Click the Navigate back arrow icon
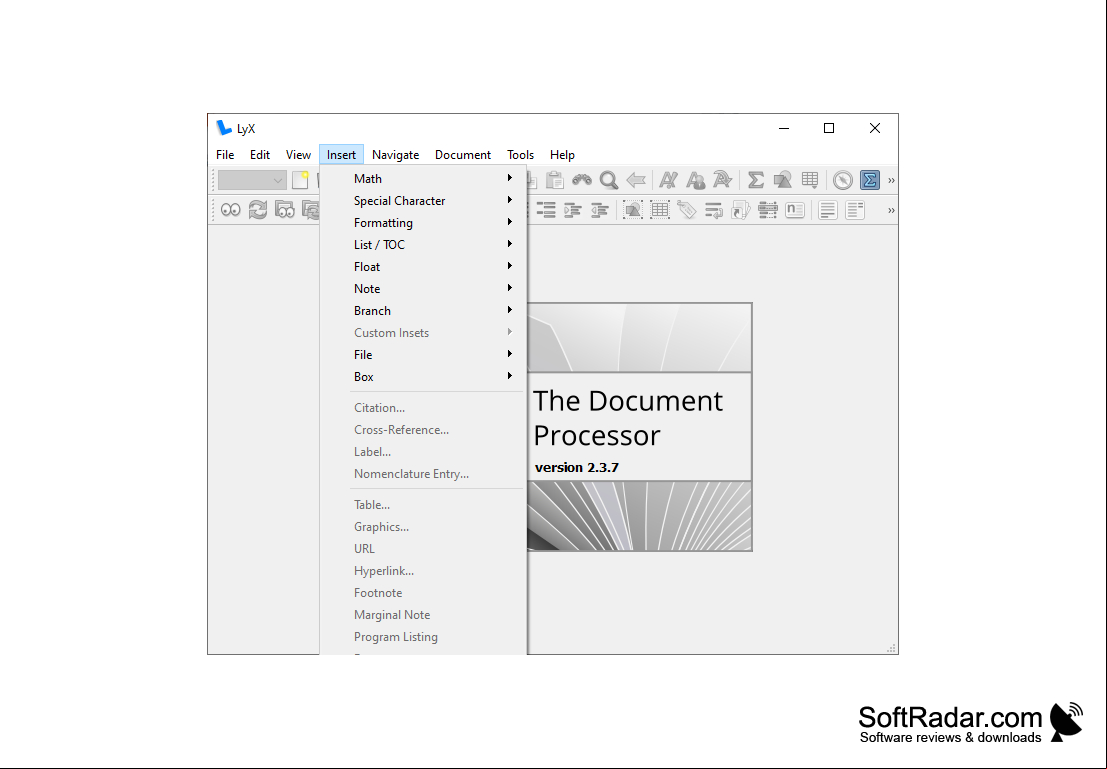Screen dimensions: 1107x769 tap(635, 180)
